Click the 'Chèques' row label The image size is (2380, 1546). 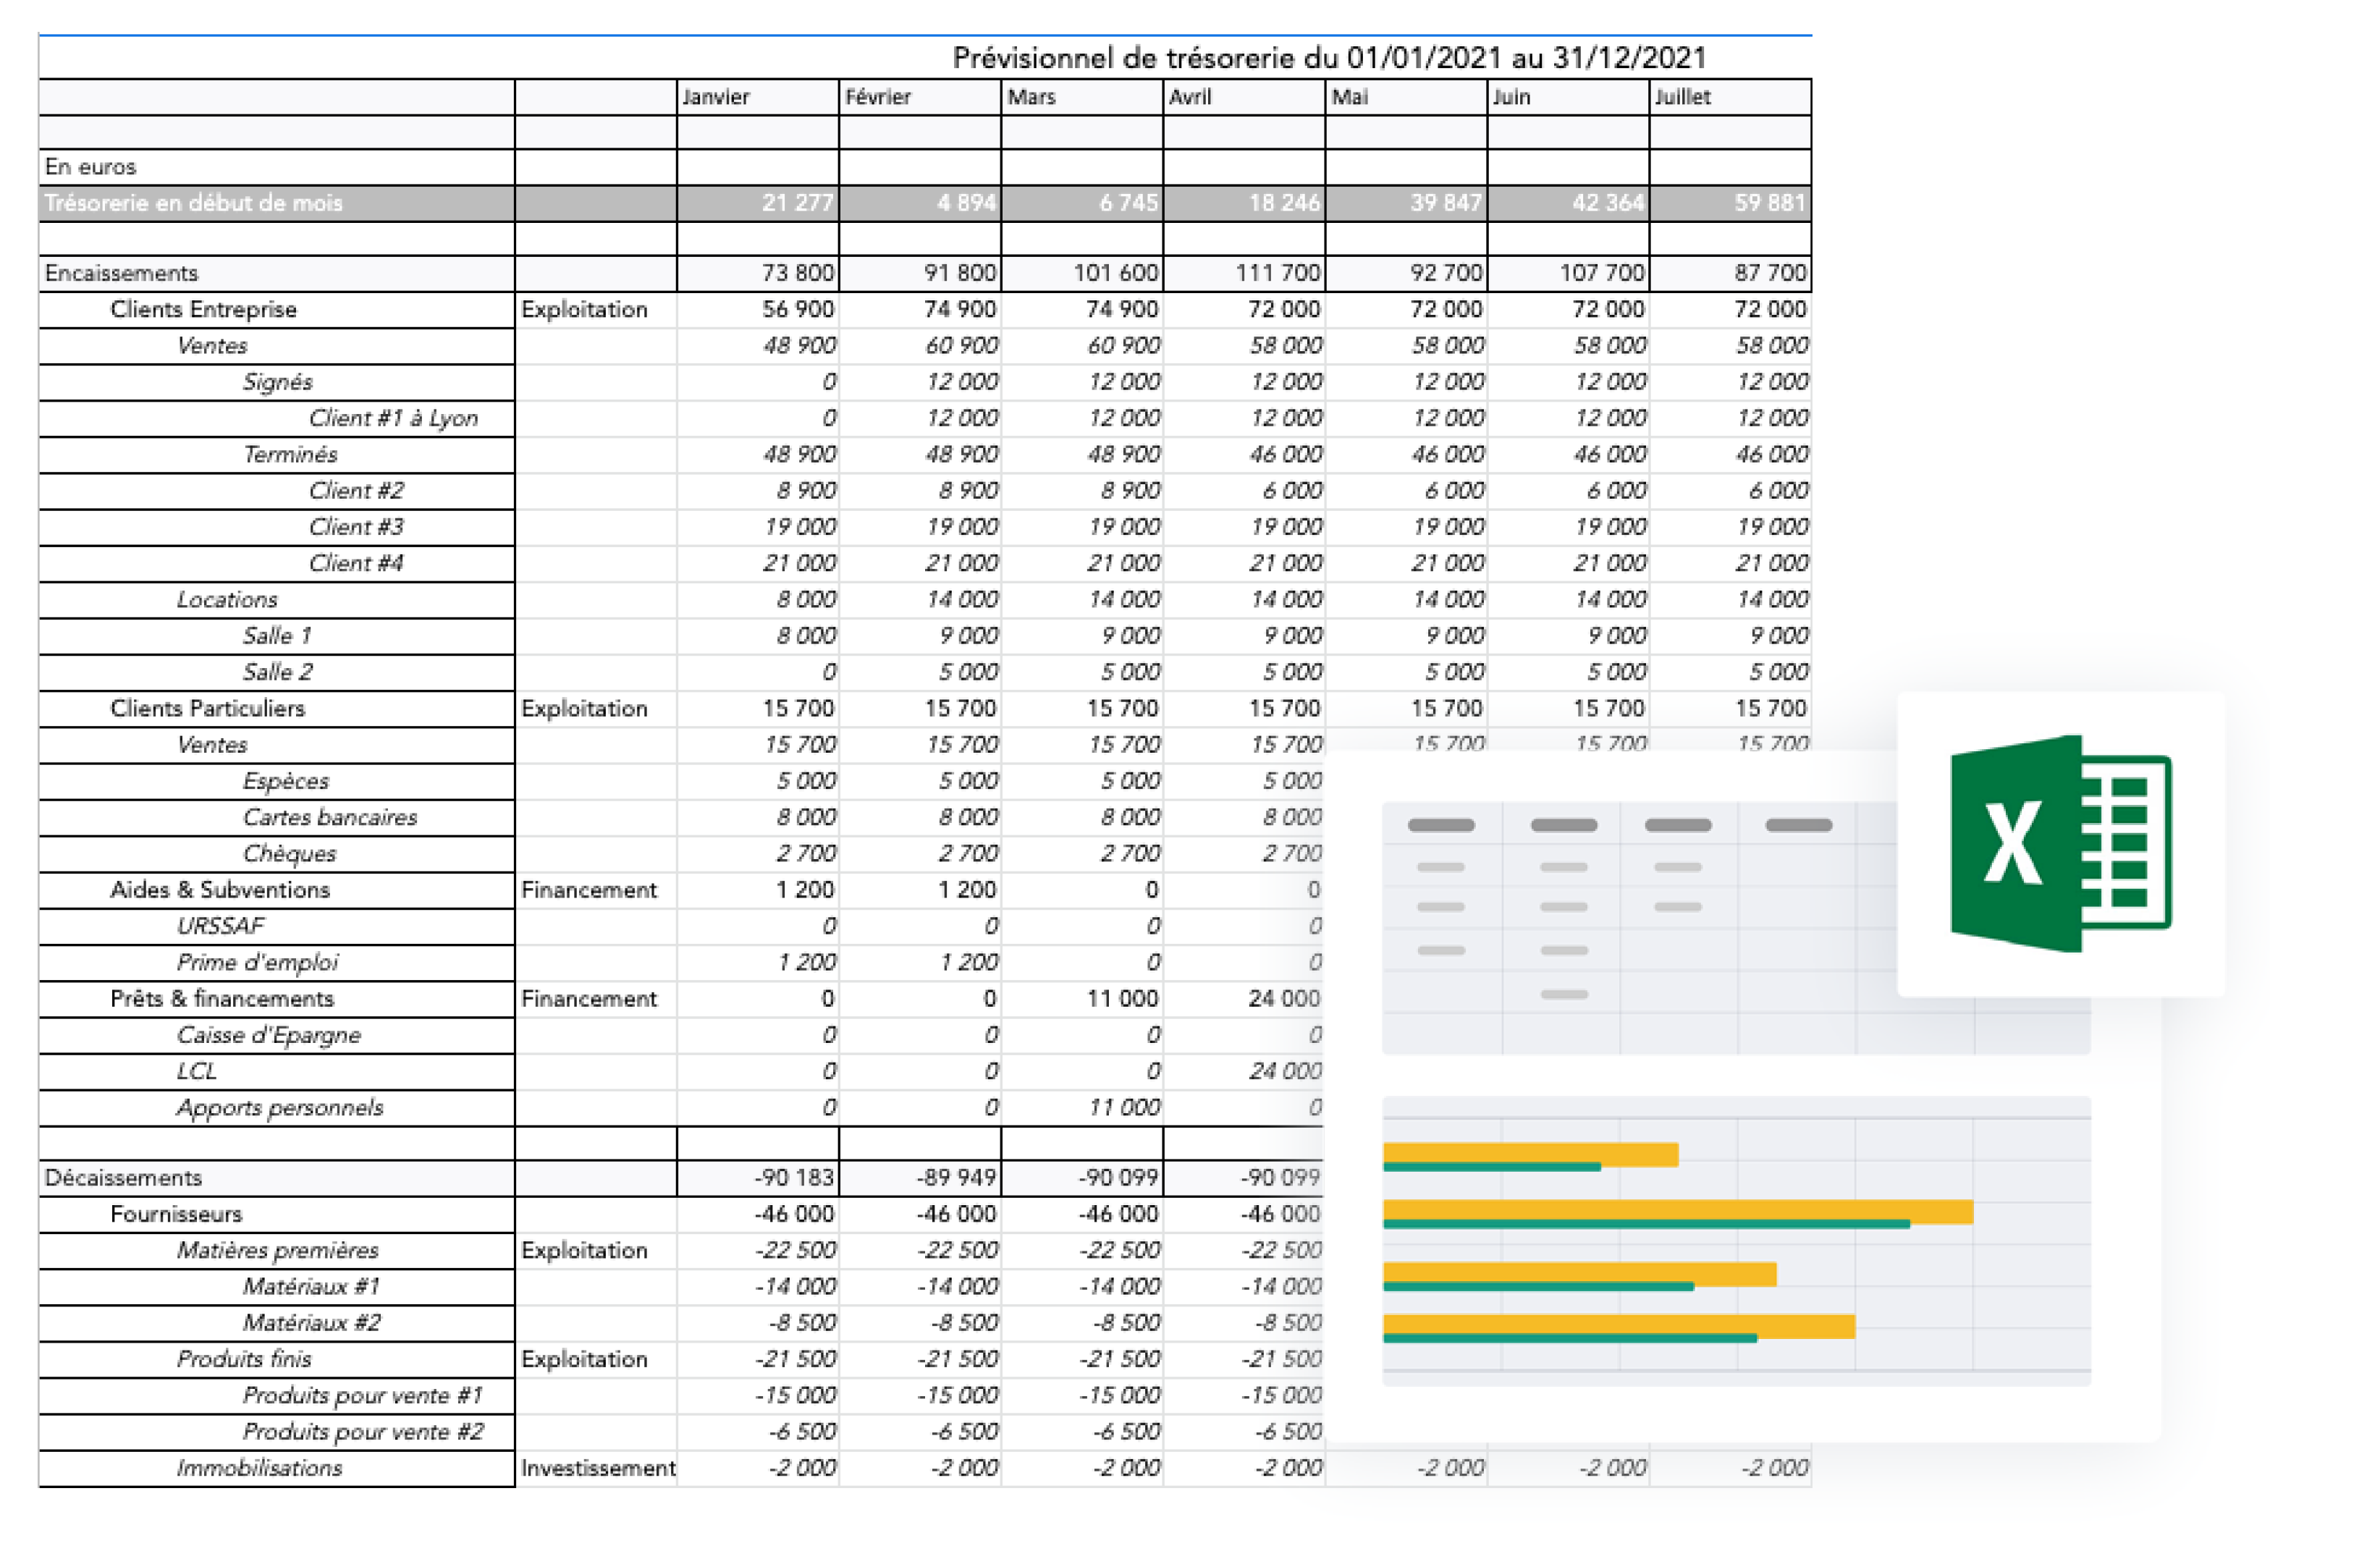pos(277,854)
